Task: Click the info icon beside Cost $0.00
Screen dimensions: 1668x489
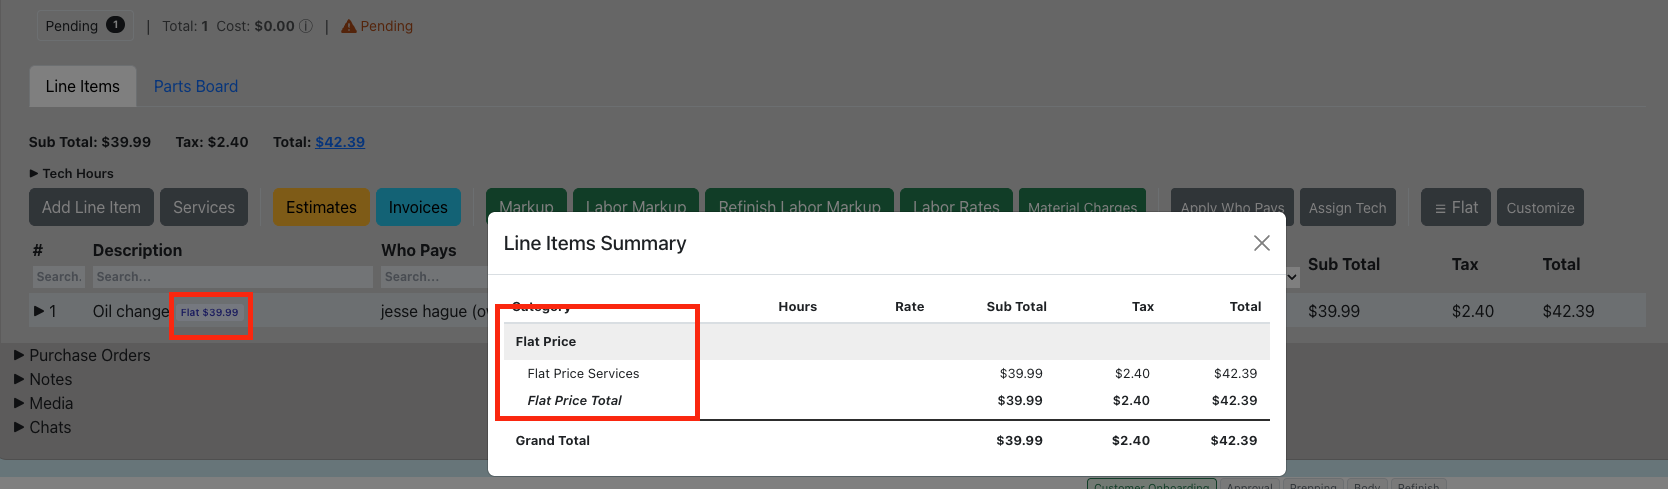Action: (x=306, y=26)
